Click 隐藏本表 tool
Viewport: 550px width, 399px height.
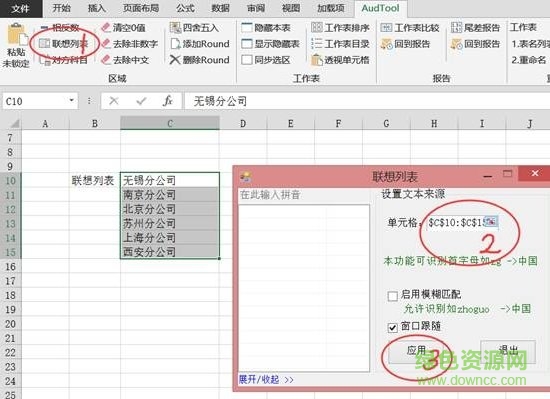coord(266,28)
